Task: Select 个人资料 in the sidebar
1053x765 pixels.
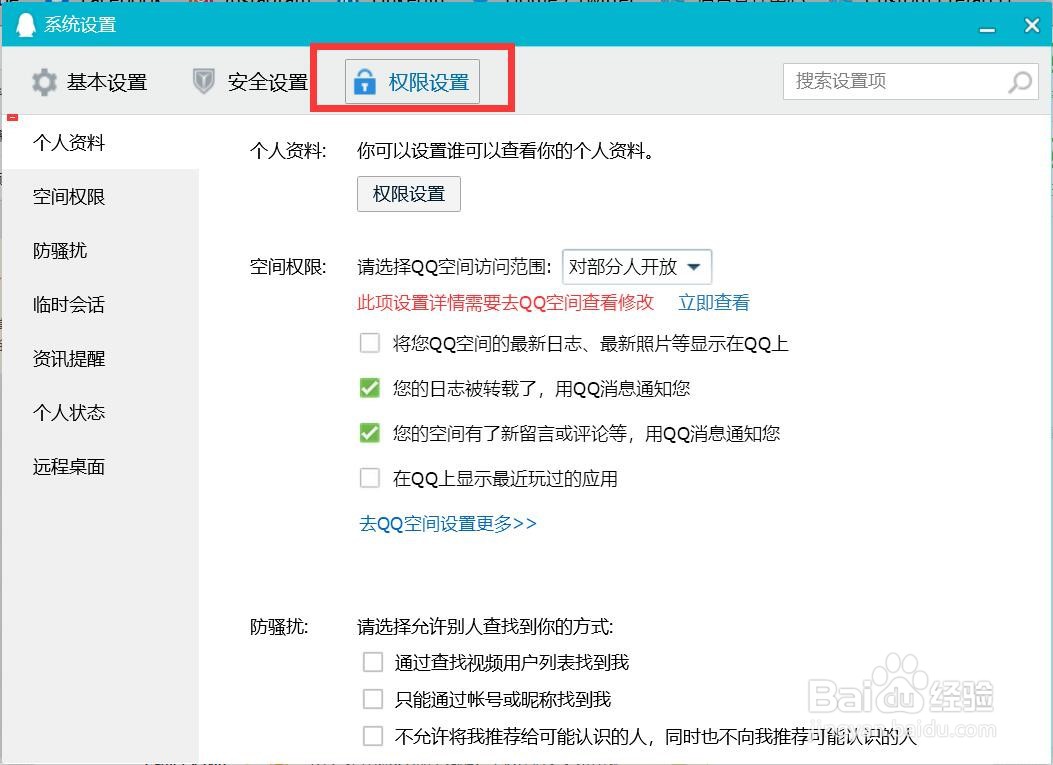Action: (101, 142)
